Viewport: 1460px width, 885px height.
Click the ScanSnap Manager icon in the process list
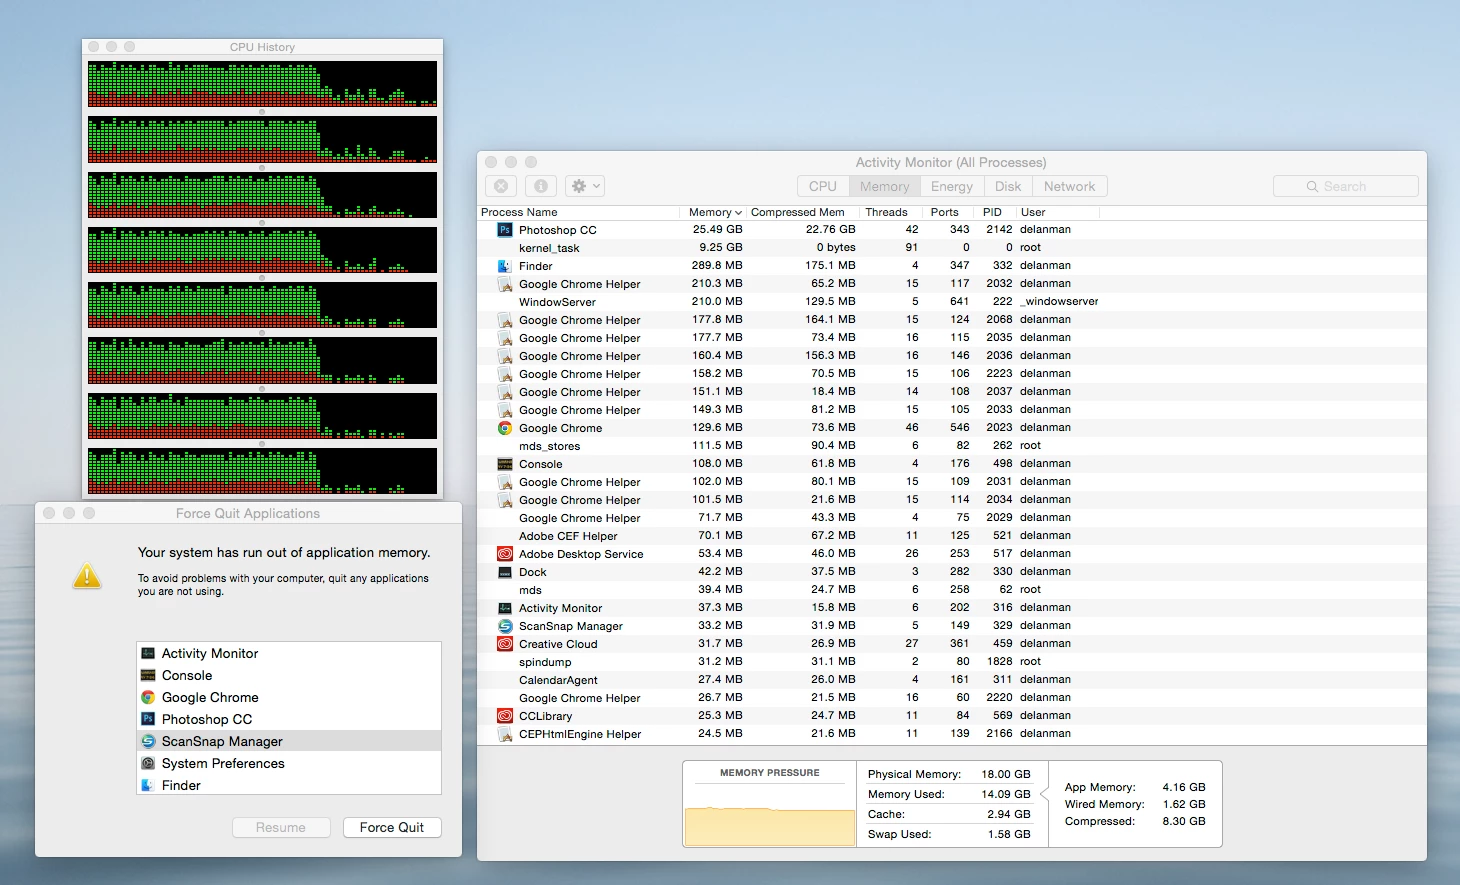pos(505,626)
